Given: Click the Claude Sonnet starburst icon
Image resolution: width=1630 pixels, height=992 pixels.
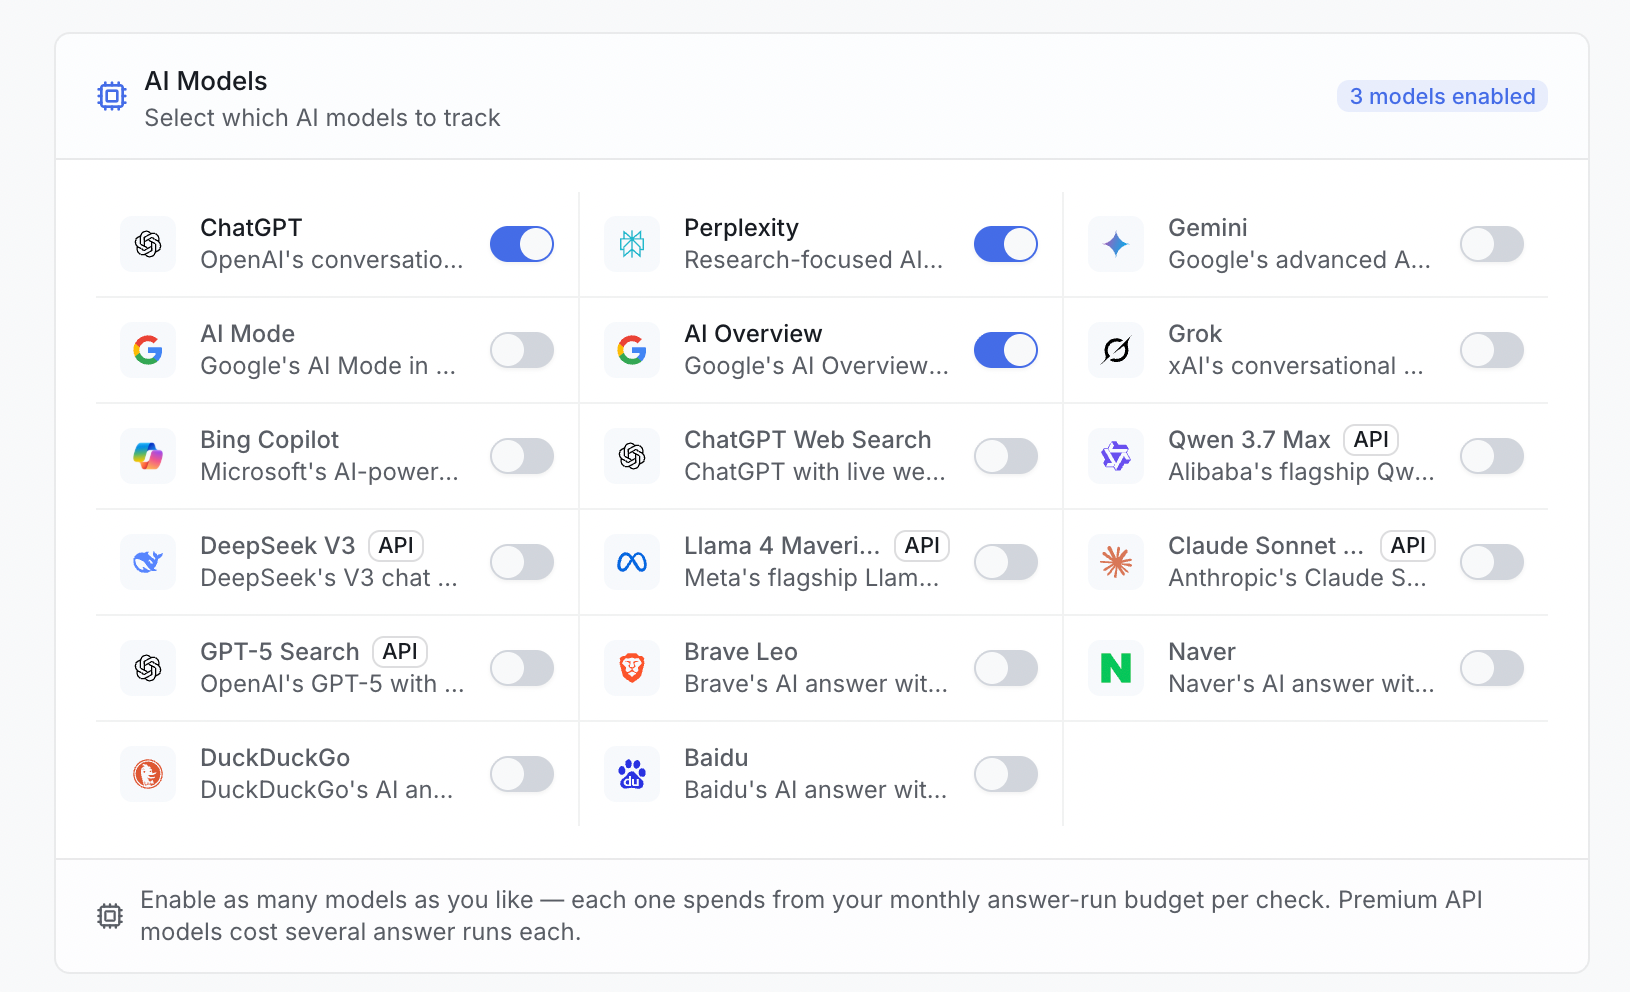Looking at the screenshot, I should (1116, 562).
